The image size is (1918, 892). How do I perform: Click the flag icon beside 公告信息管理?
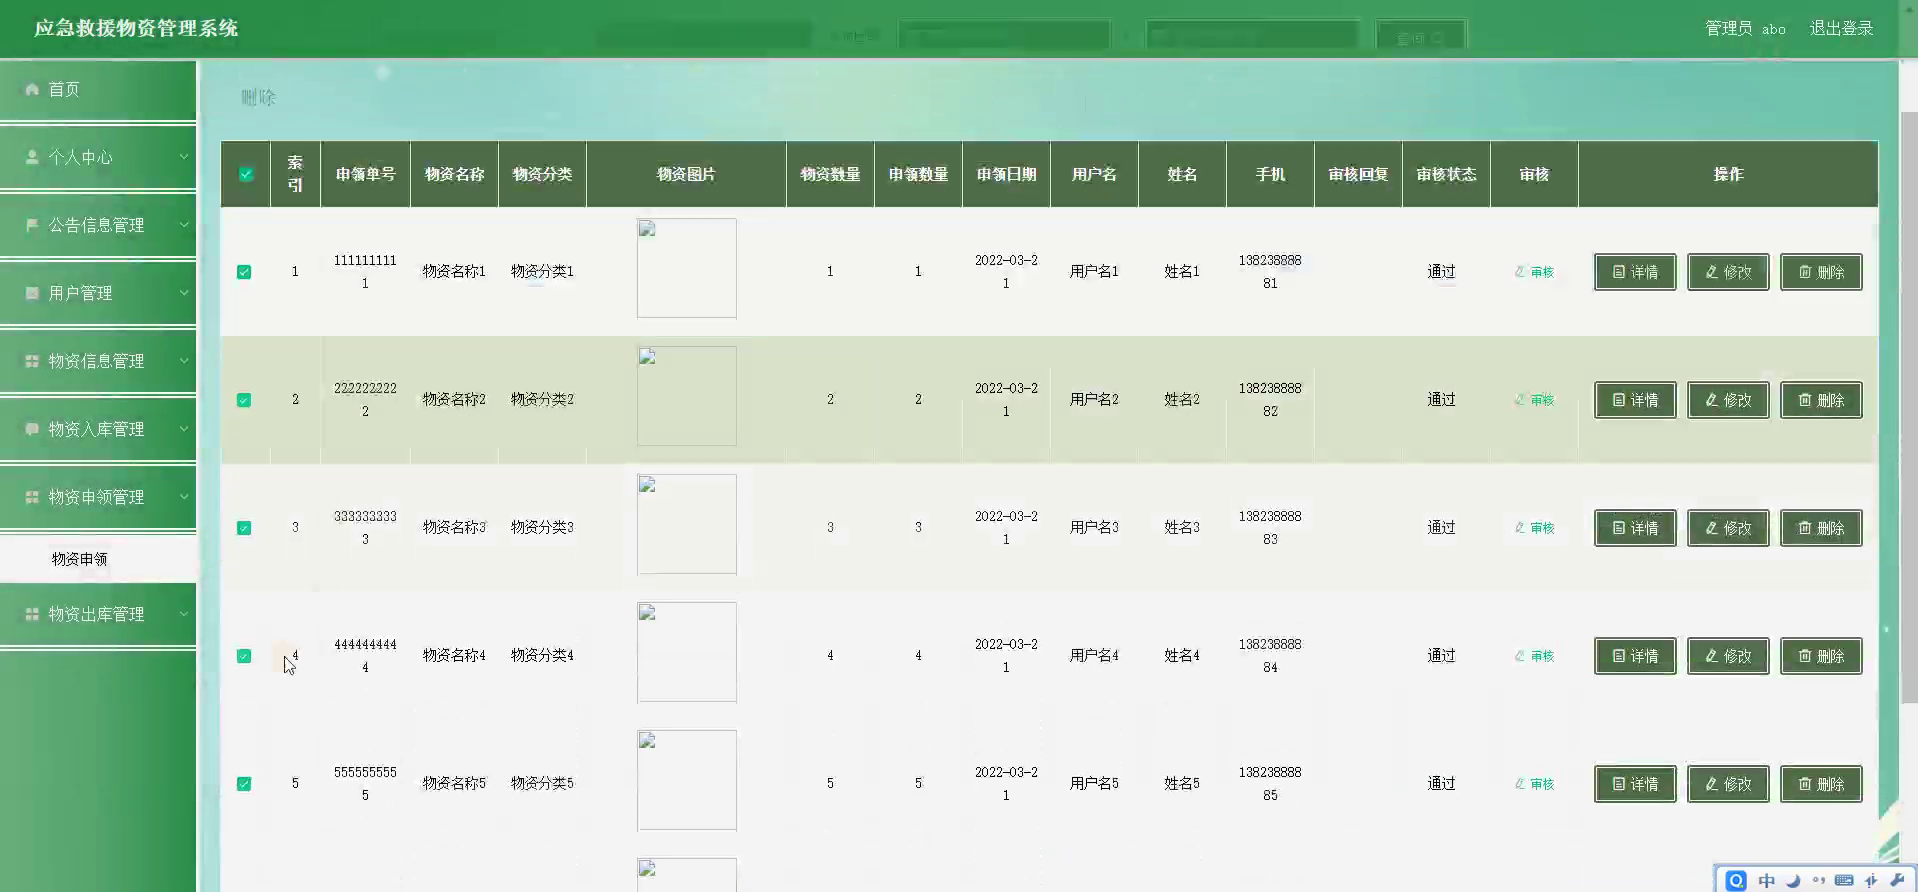[32, 226]
